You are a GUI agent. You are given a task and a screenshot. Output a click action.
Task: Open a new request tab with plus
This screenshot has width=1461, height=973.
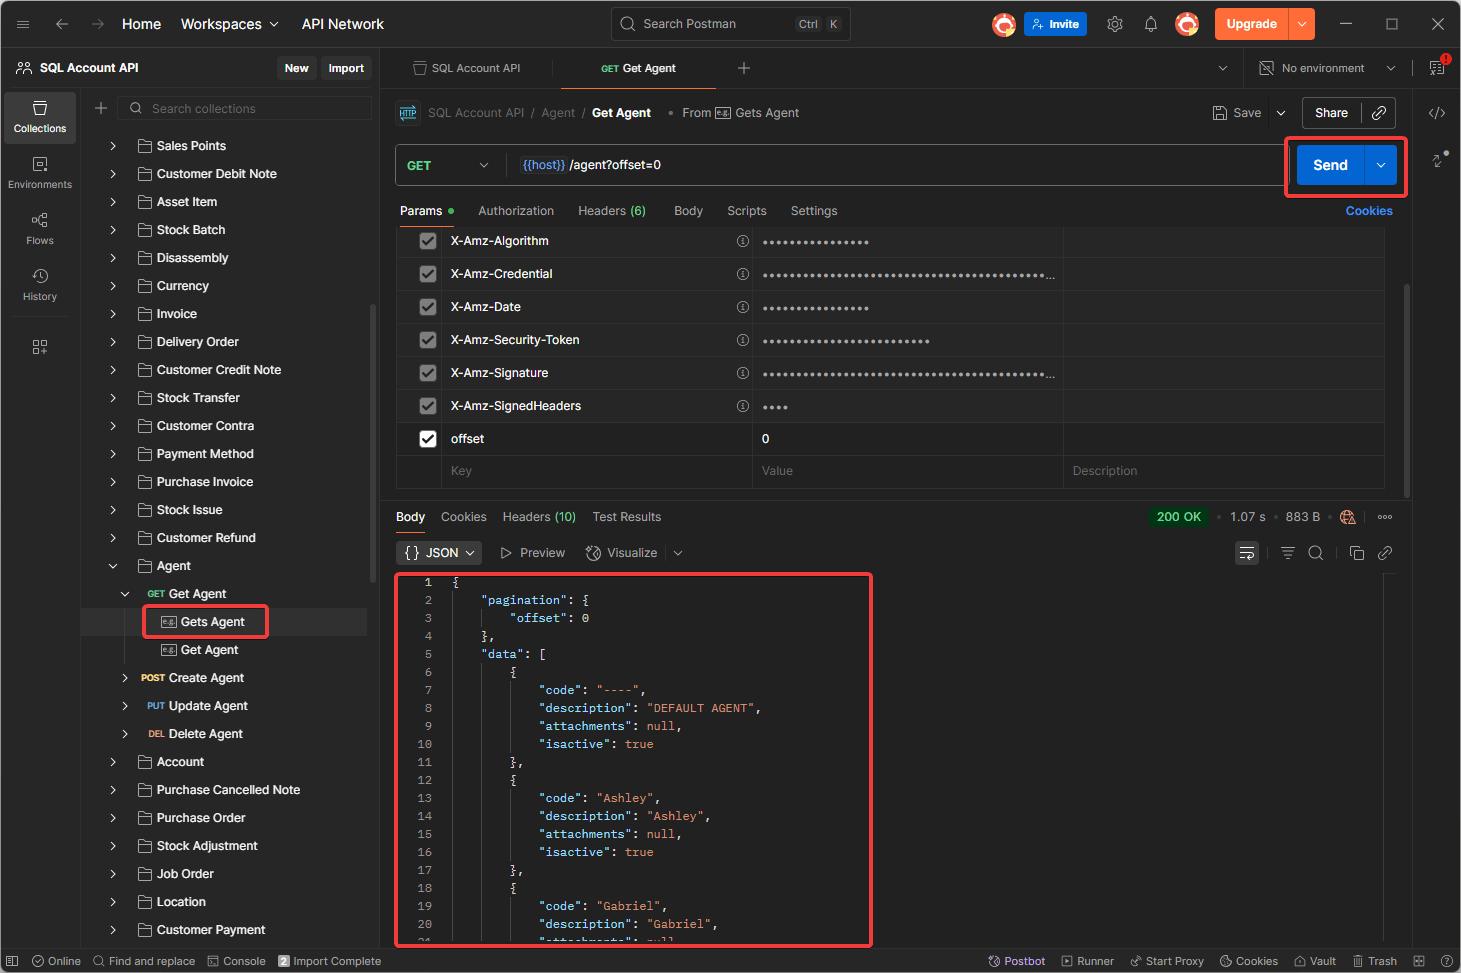pyautogui.click(x=744, y=68)
